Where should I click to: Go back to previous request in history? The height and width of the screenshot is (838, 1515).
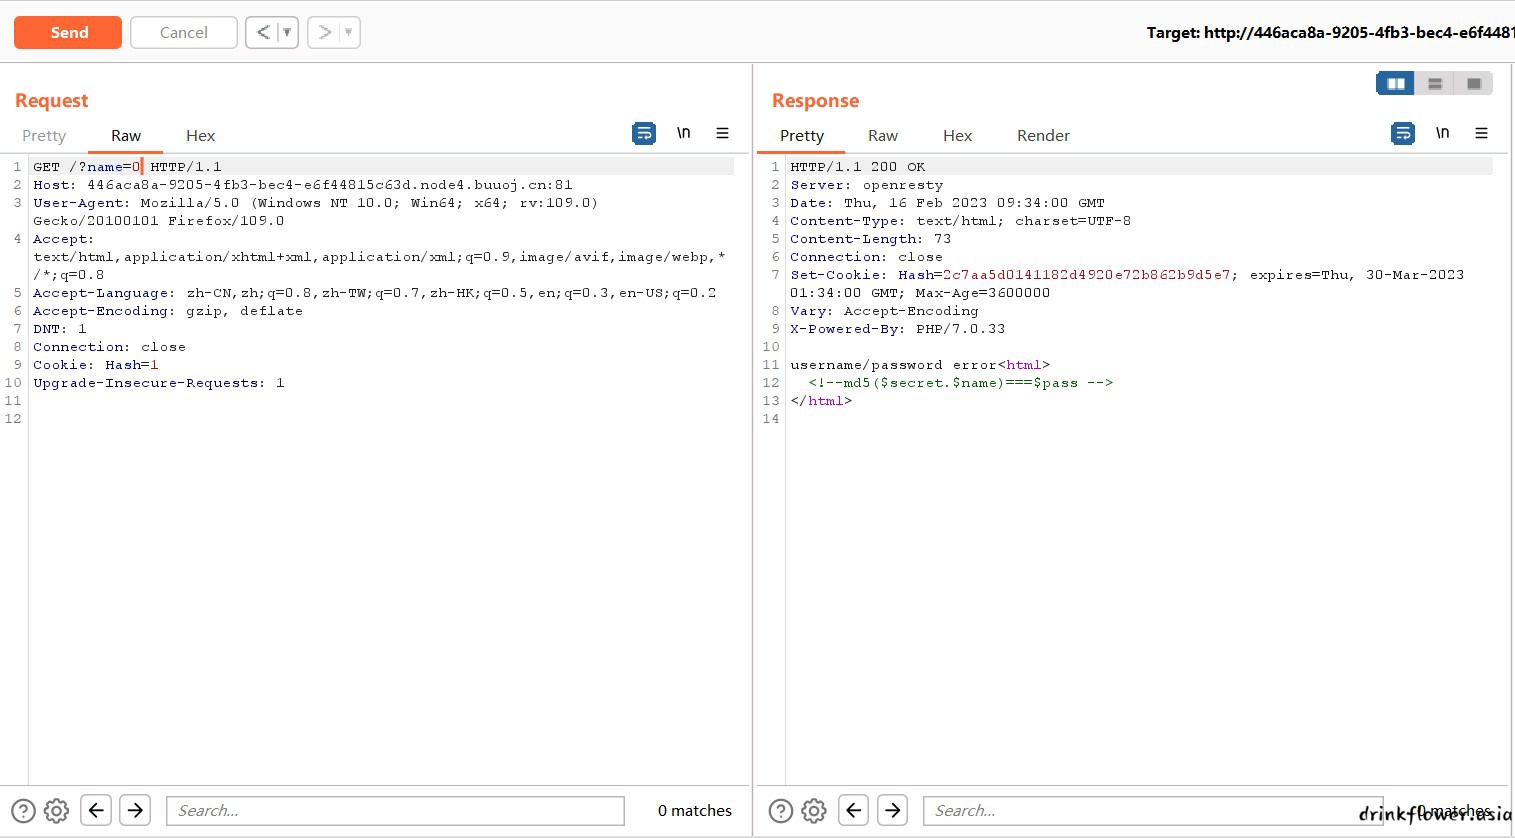tap(262, 32)
